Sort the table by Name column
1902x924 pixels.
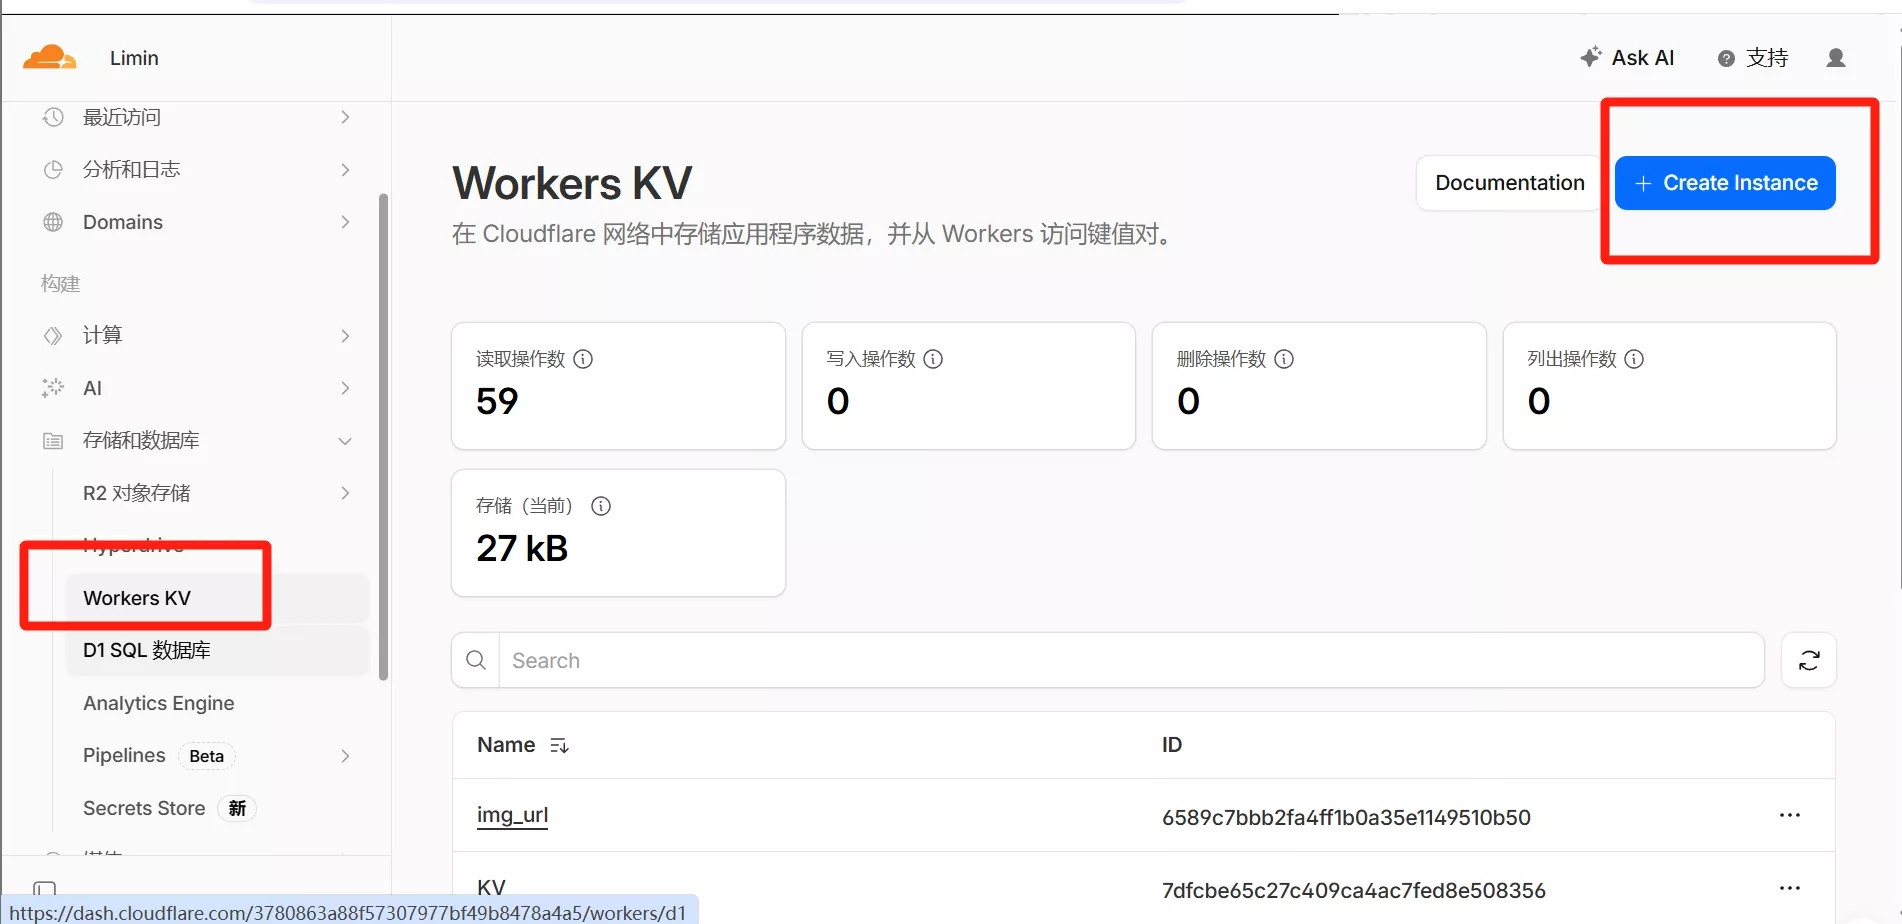pyautogui.click(x=559, y=746)
